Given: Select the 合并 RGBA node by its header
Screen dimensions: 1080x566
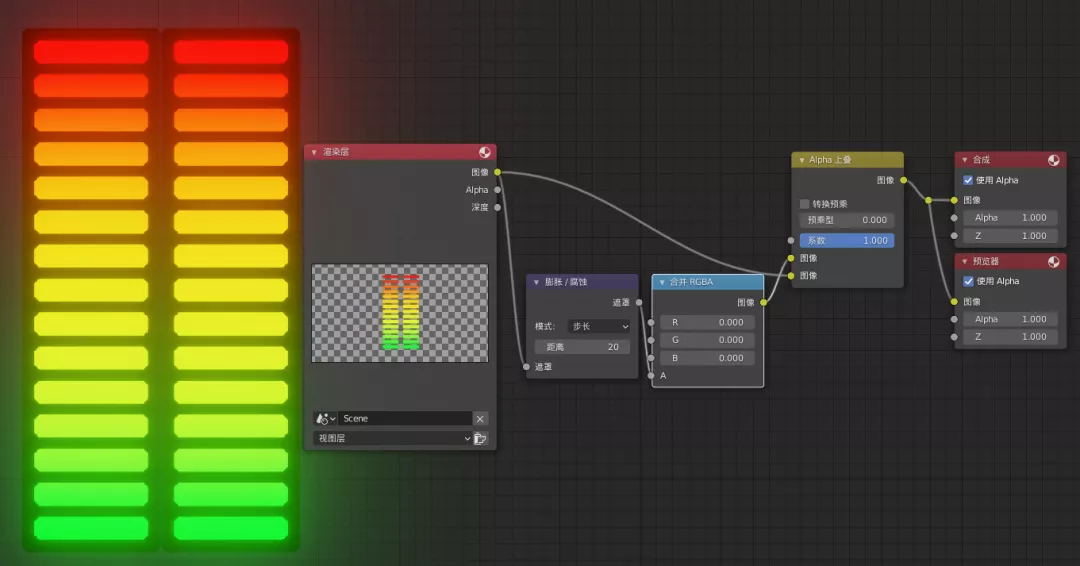Looking at the screenshot, I should click(707, 282).
